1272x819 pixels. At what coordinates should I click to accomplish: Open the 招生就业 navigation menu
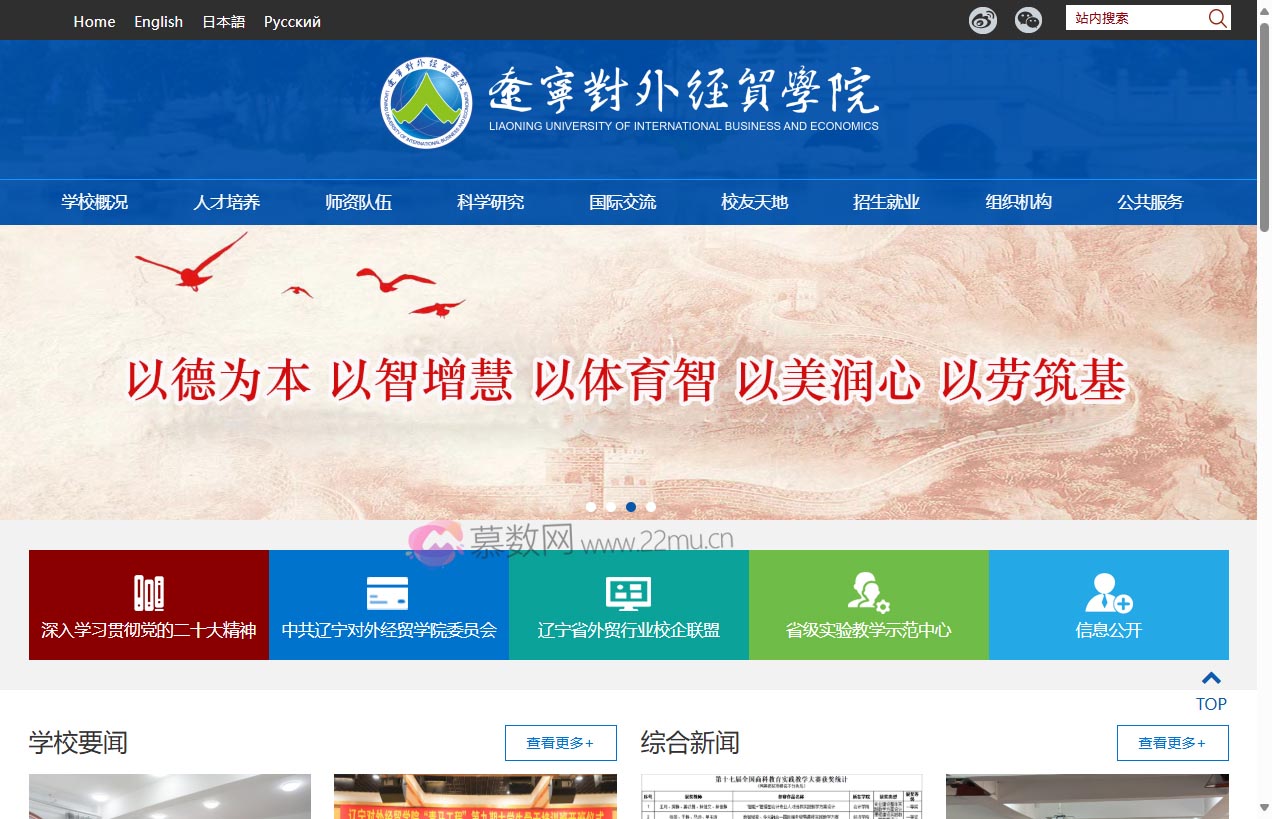[885, 201]
